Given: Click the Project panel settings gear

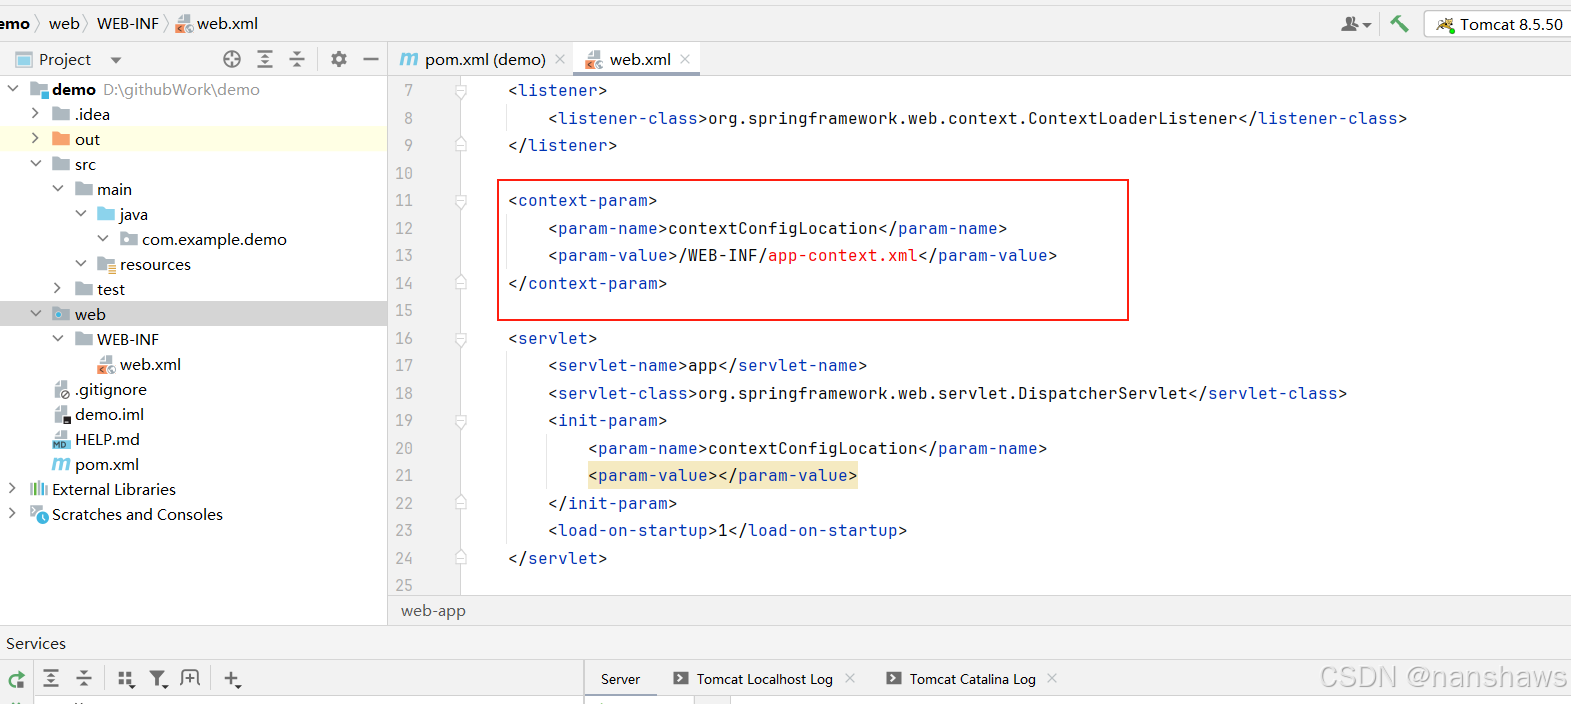Looking at the screenshot, I should click(x=339, y=59).
